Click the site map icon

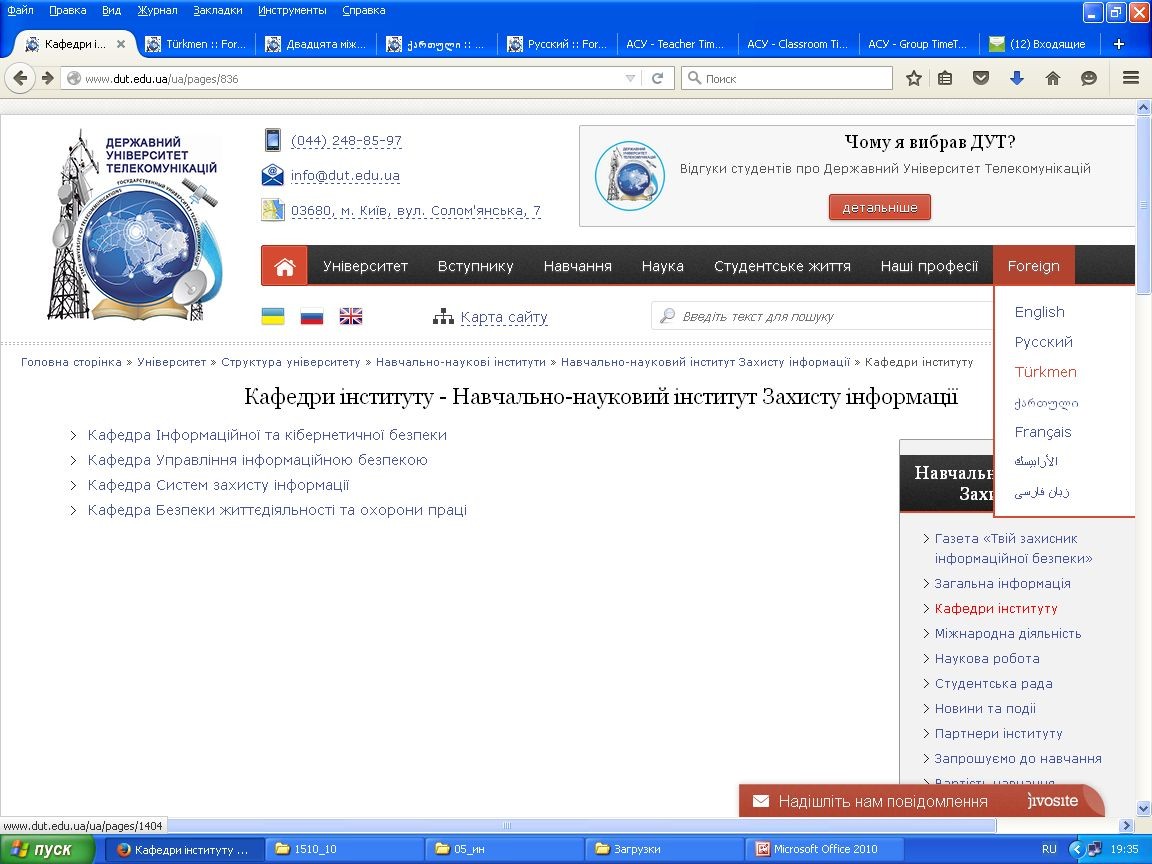443,317
